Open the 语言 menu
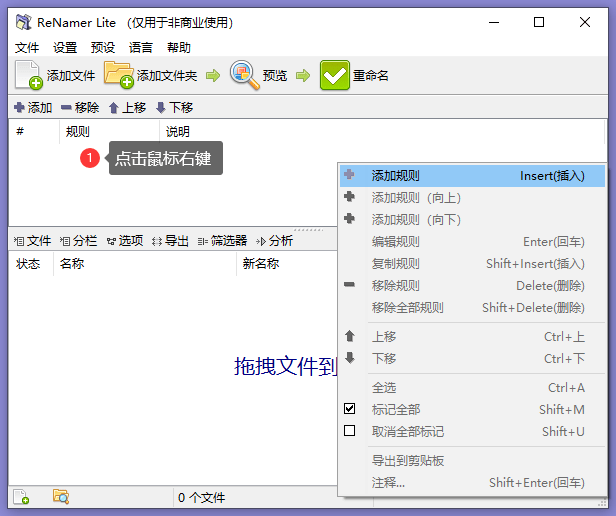Viewport: 616px width, 516px height. click(141, 48)
